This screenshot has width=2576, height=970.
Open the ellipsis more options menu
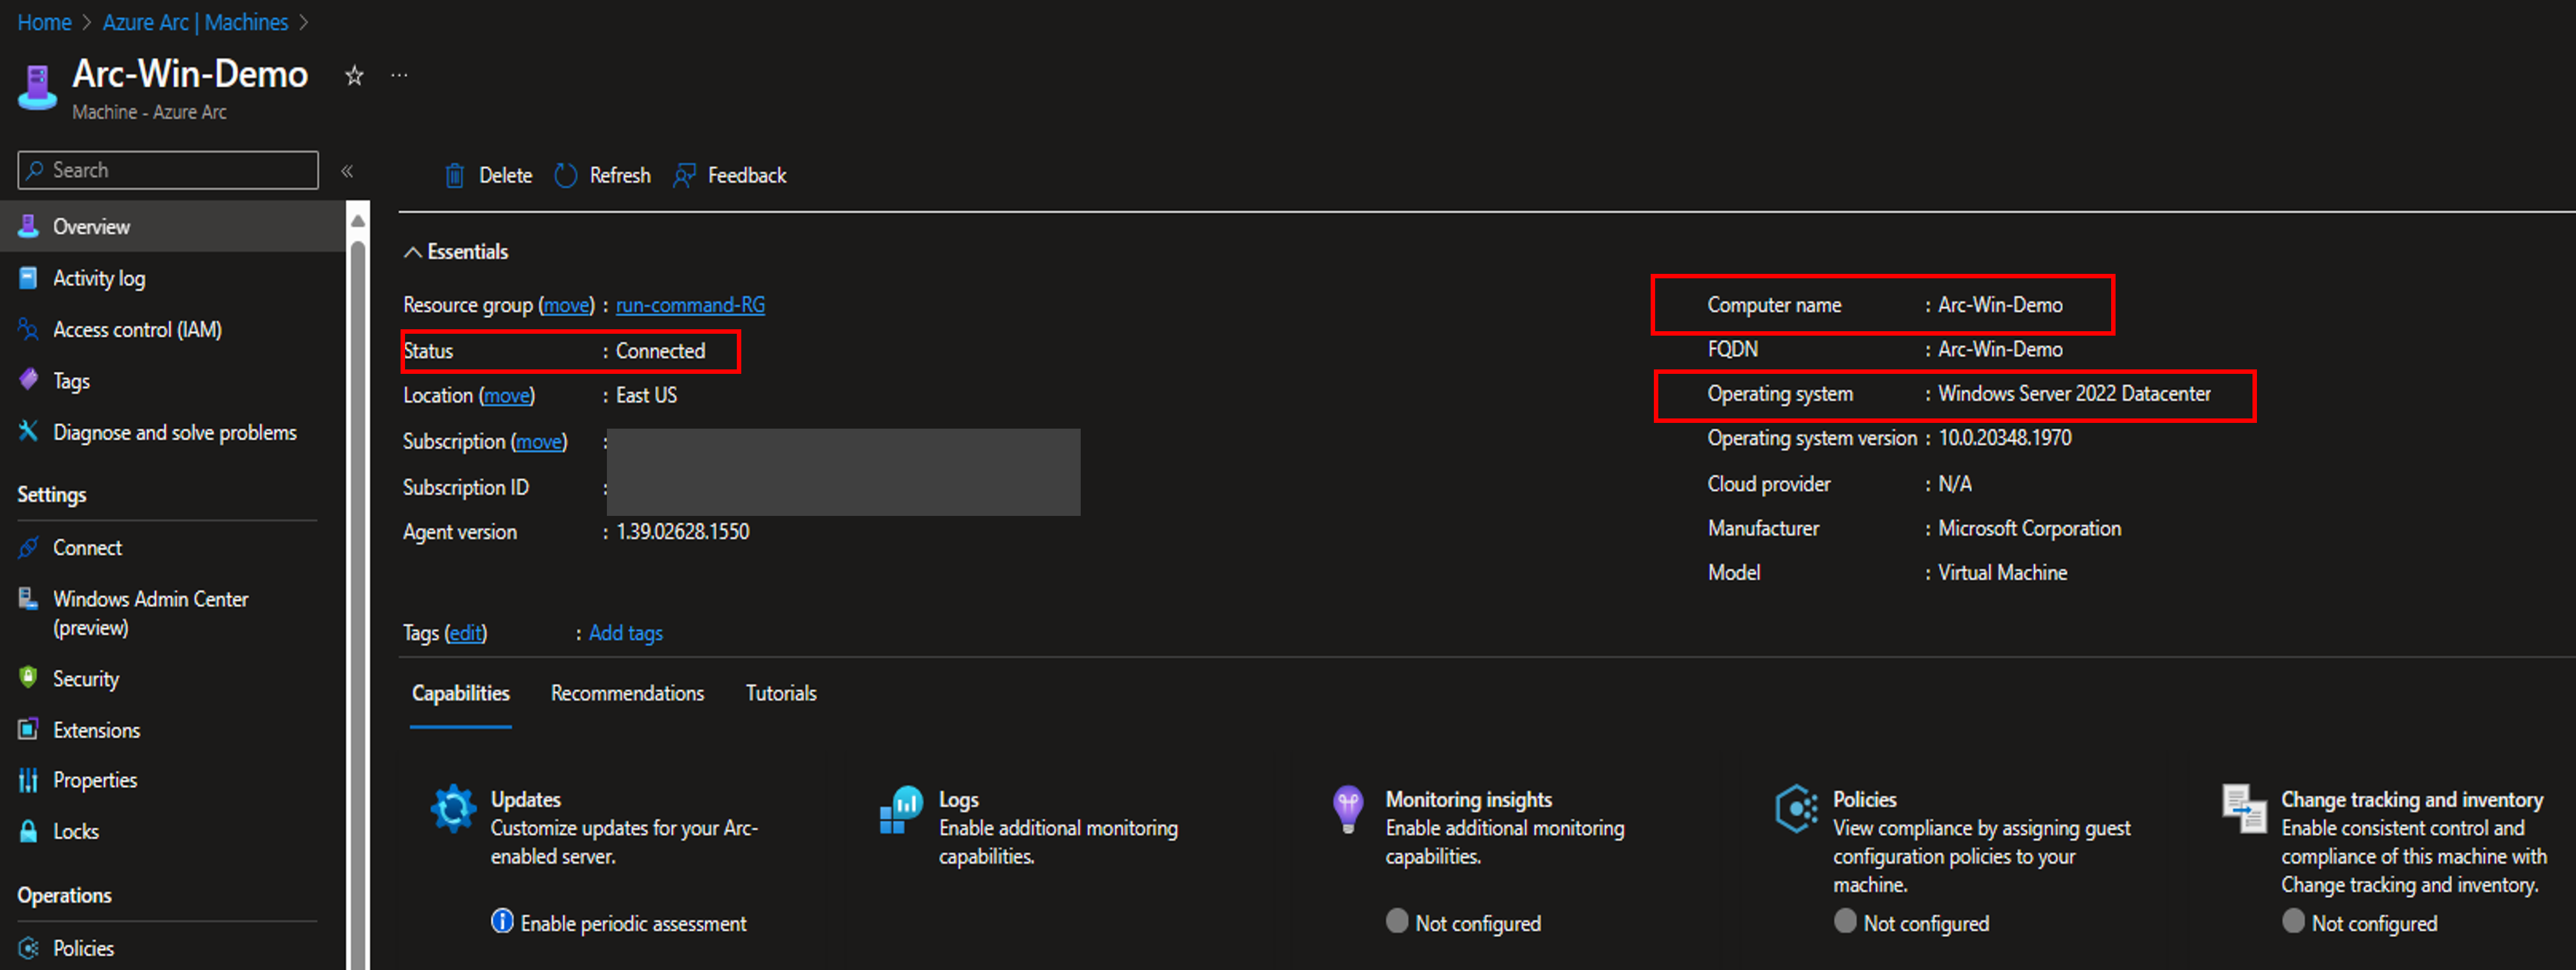(399, 76)
